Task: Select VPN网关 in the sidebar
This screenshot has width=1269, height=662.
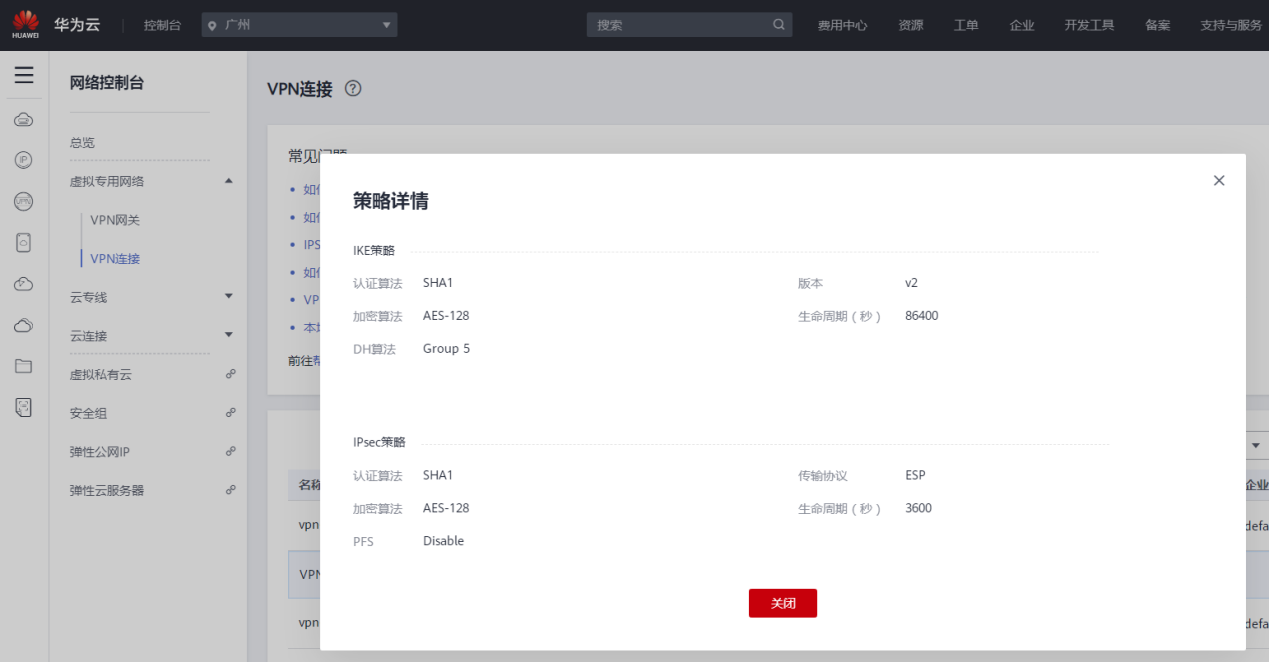Action: (115, 220)
